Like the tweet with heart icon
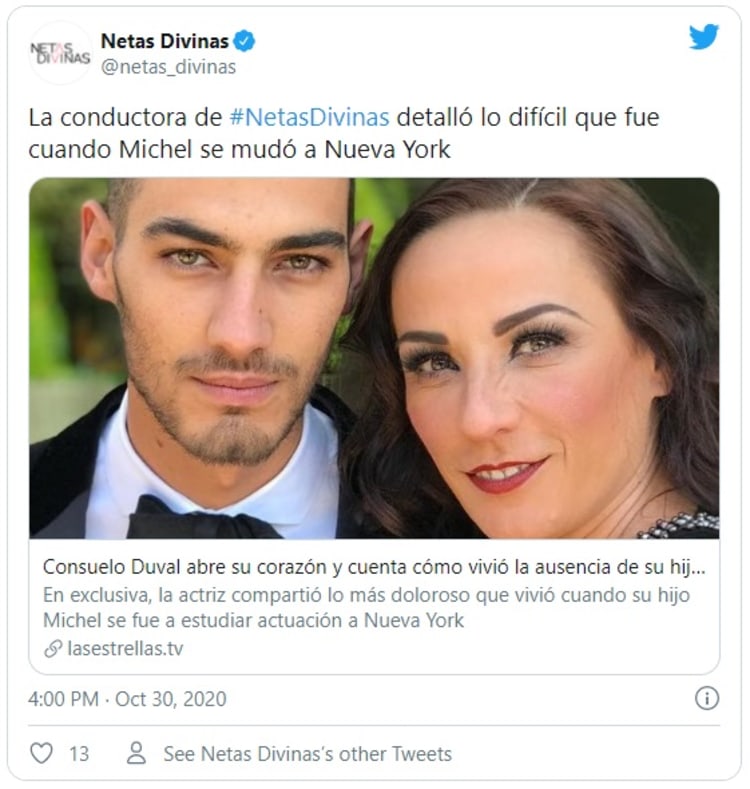The width and height of the screenshot is (750, 789). [41, 753]
